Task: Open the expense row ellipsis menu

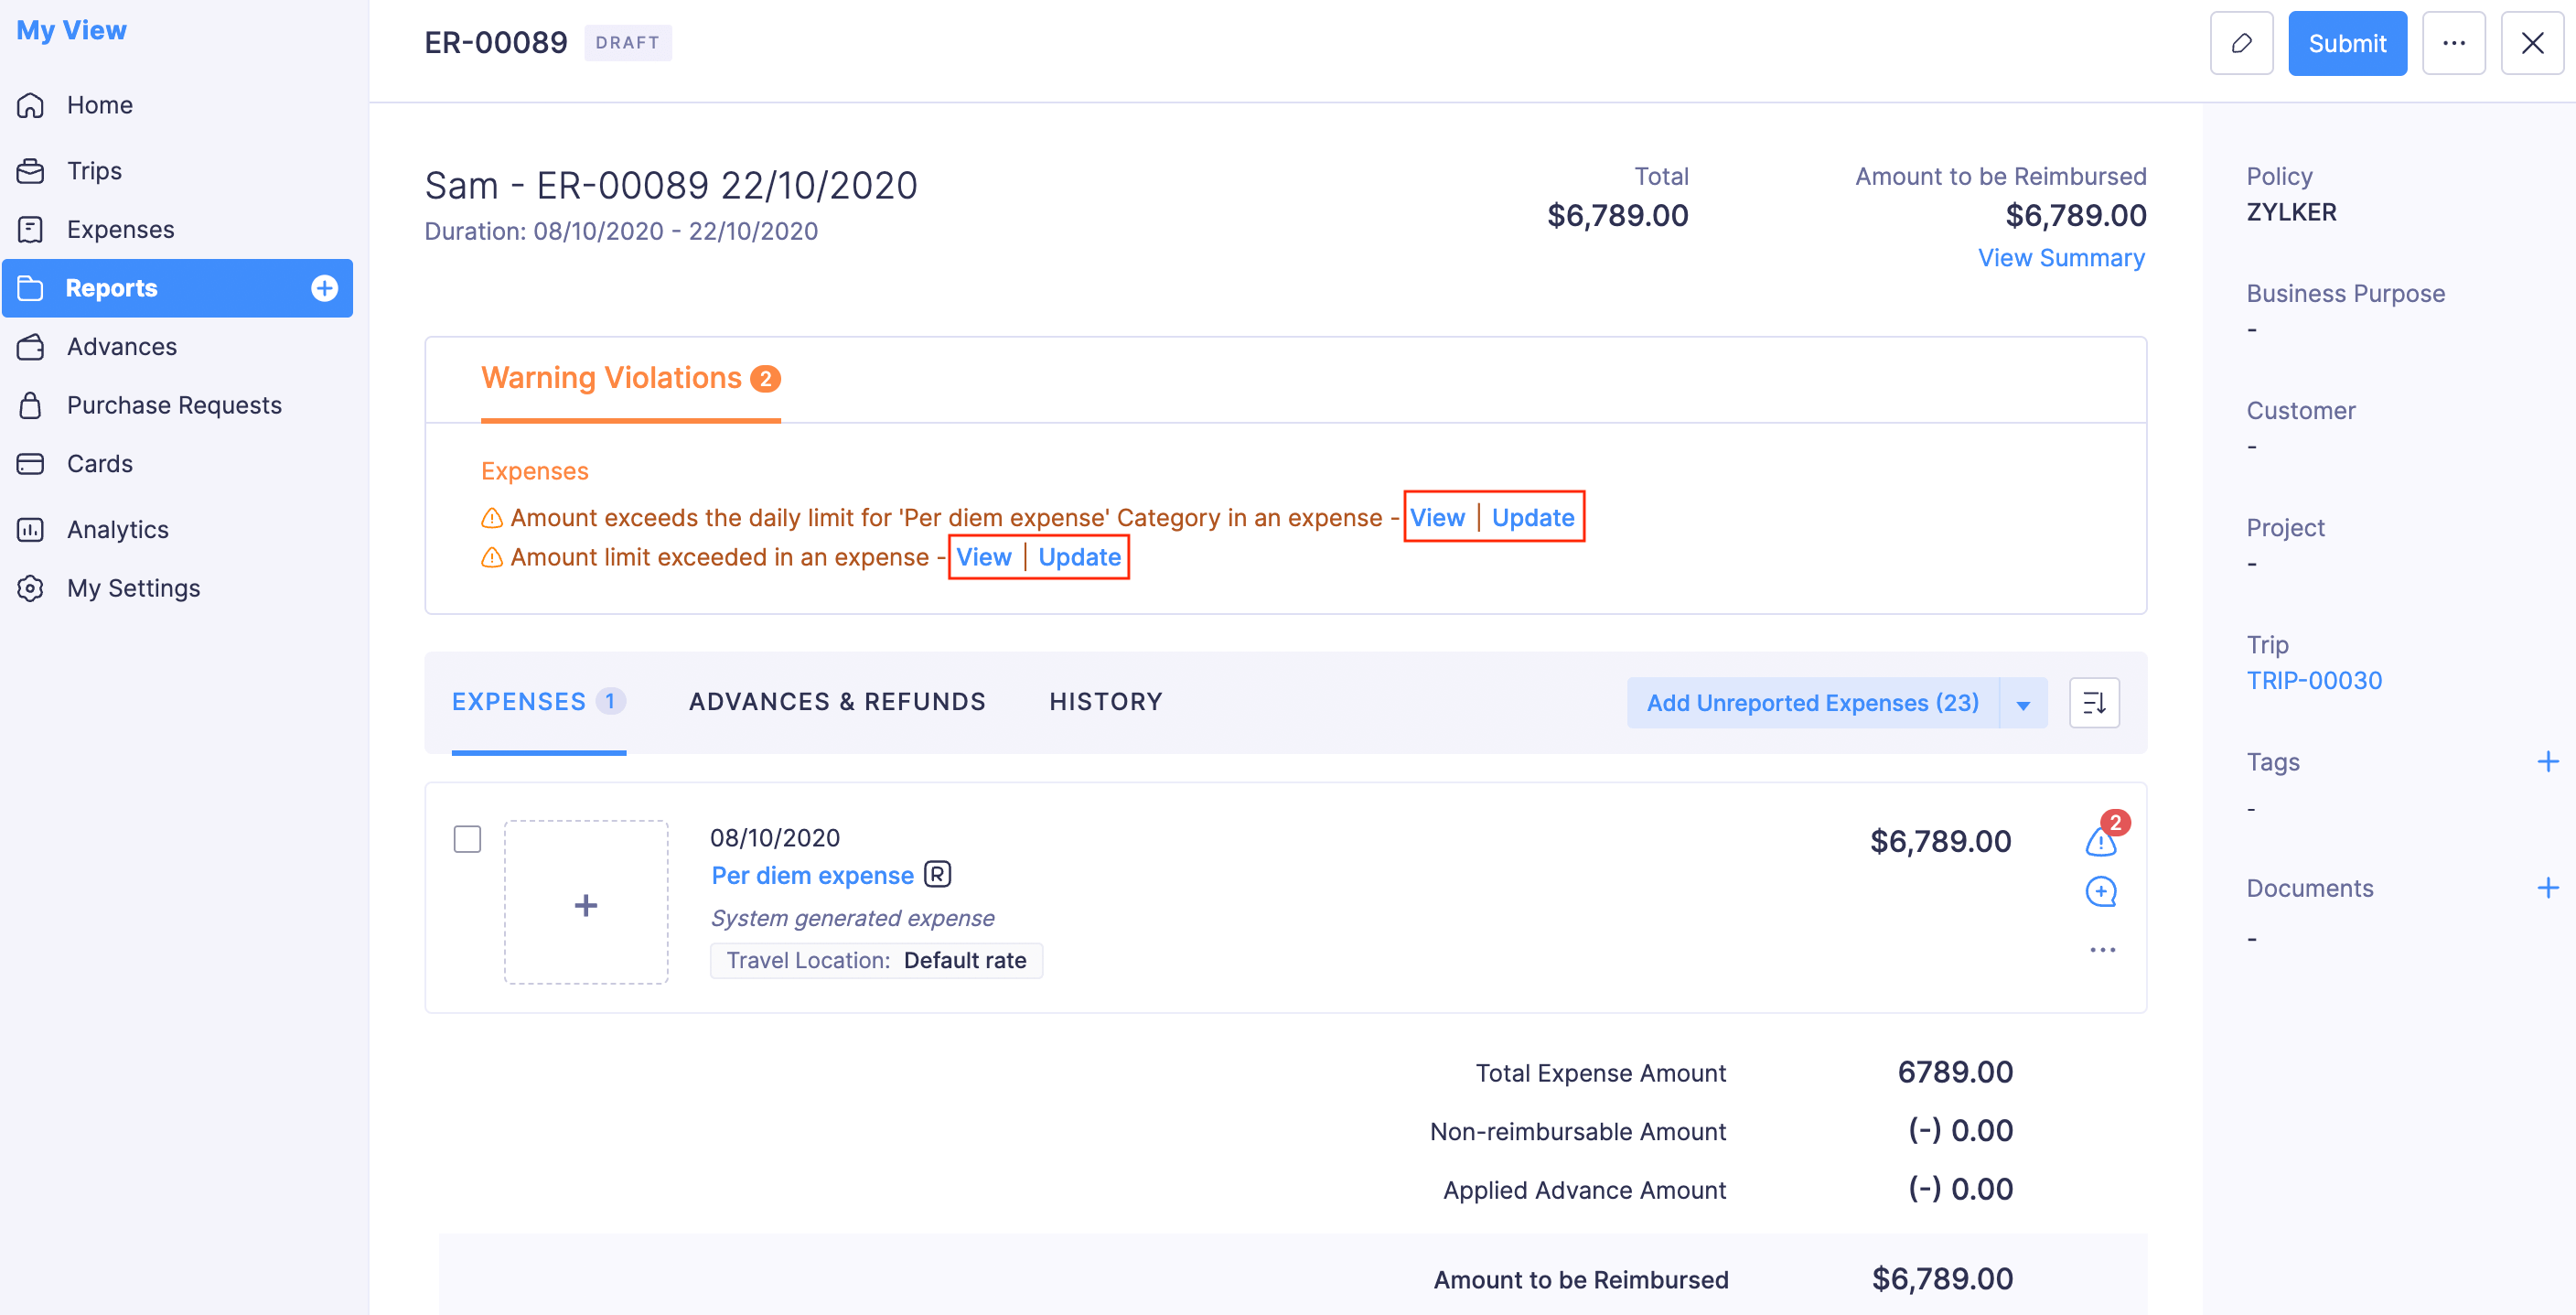Action: click(2102, 950)
